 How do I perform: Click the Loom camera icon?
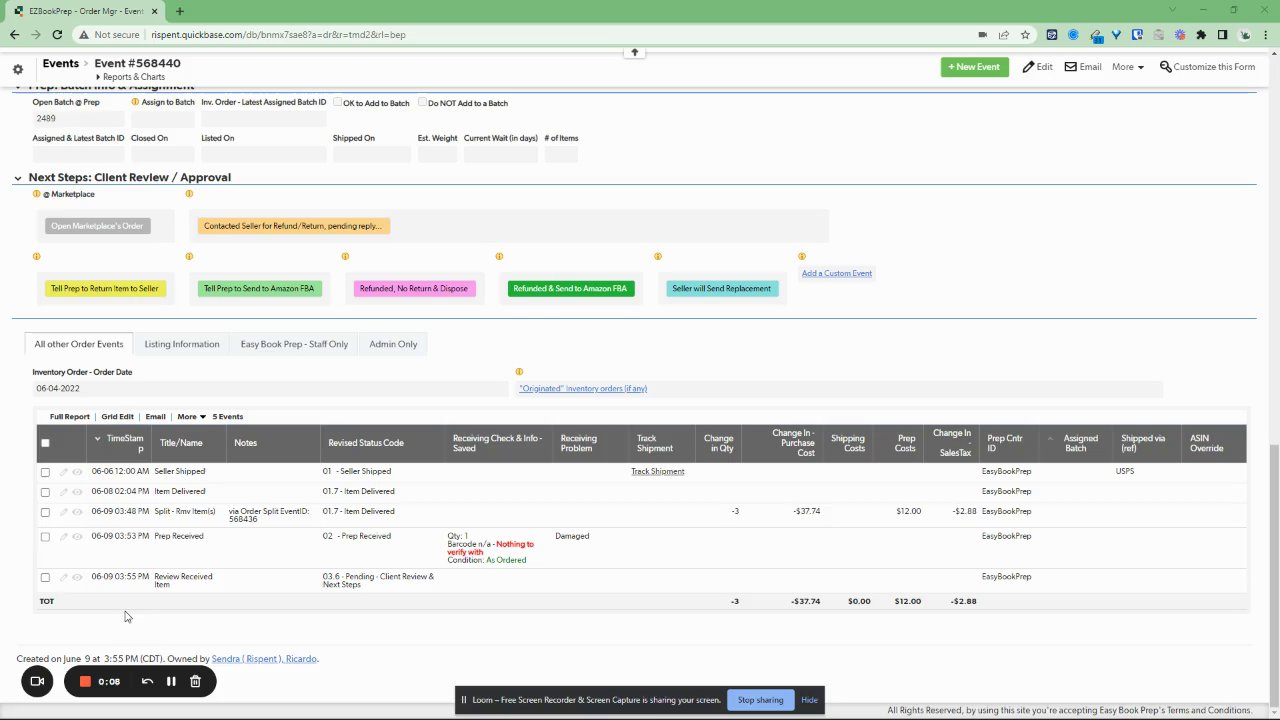point(37,682)
